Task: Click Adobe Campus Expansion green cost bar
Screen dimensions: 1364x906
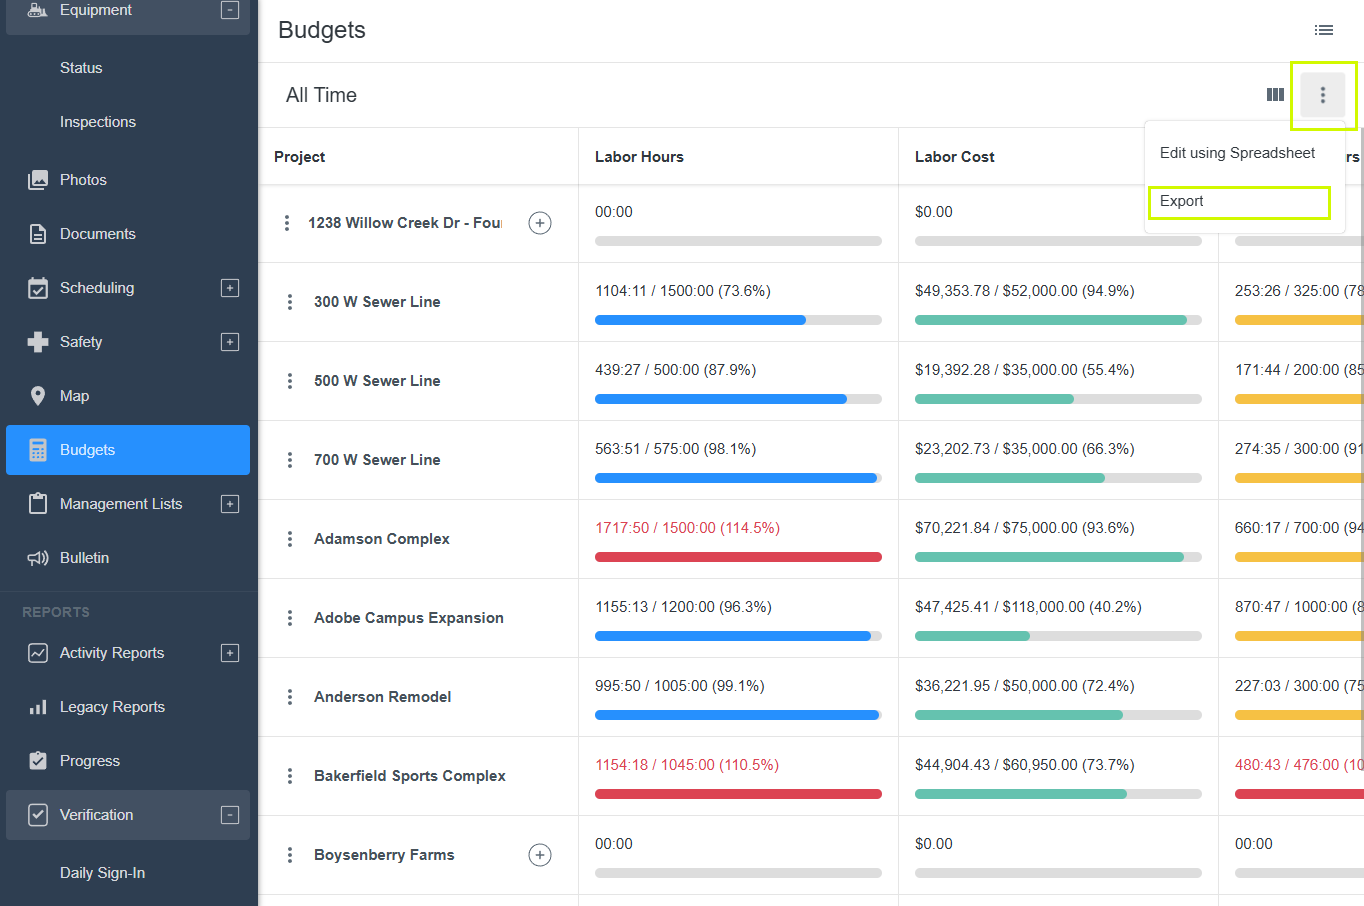Action: pos(972,636)
